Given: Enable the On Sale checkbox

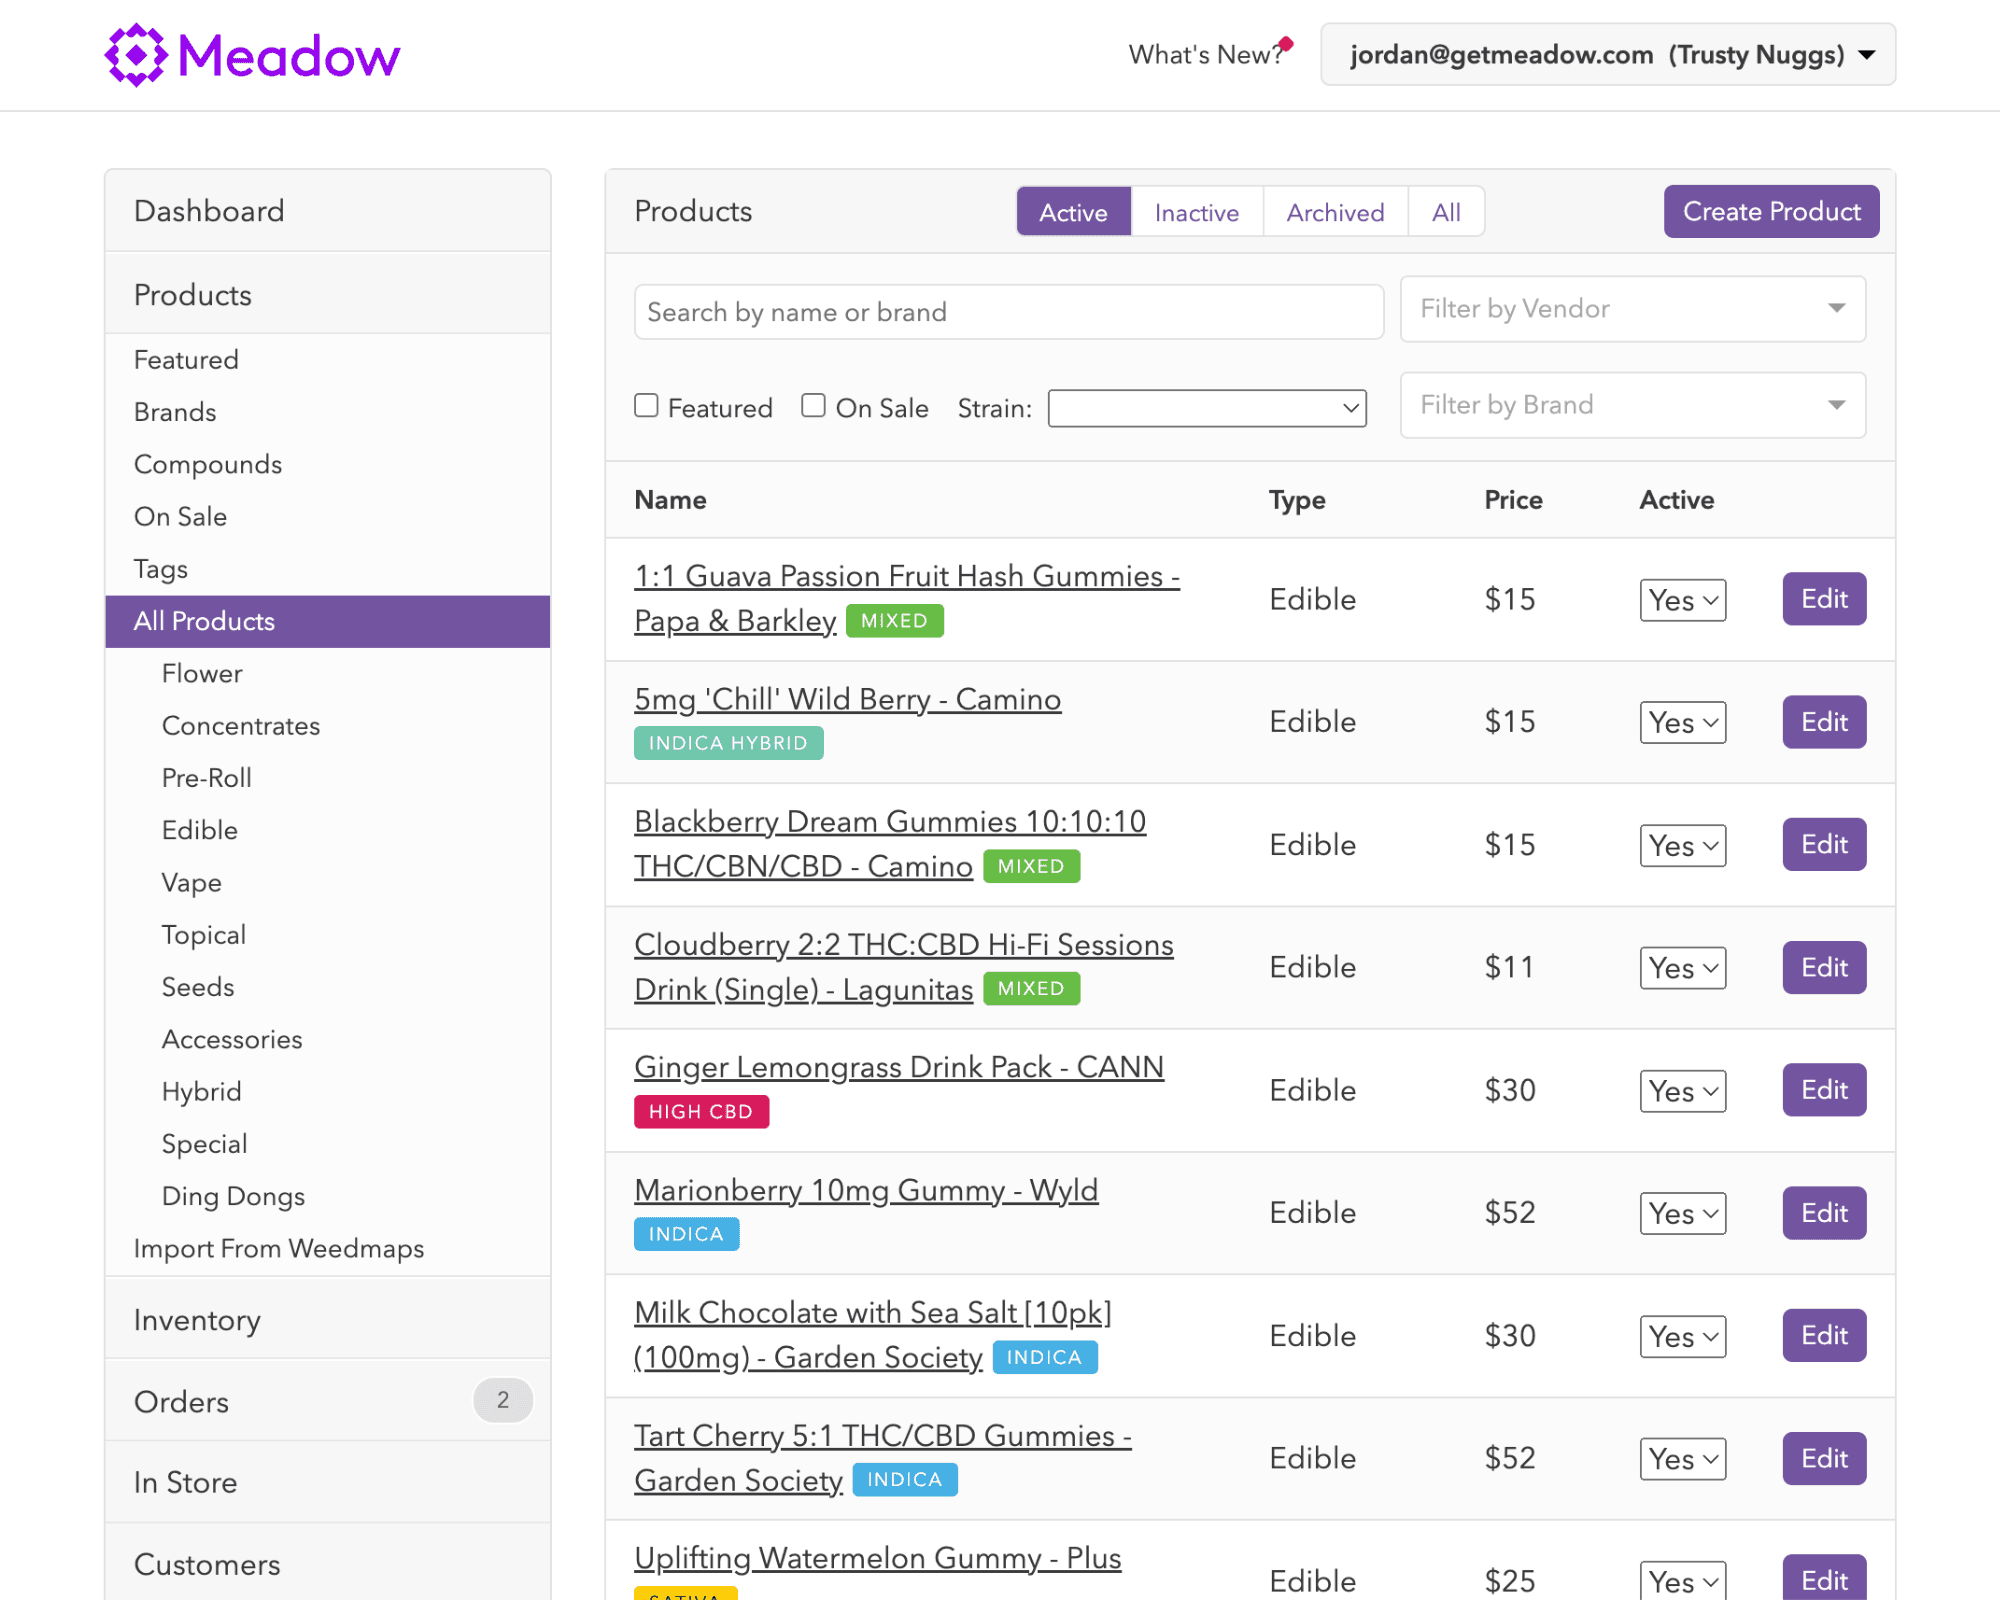Looking at the screenshot, I should click(814, 405).
